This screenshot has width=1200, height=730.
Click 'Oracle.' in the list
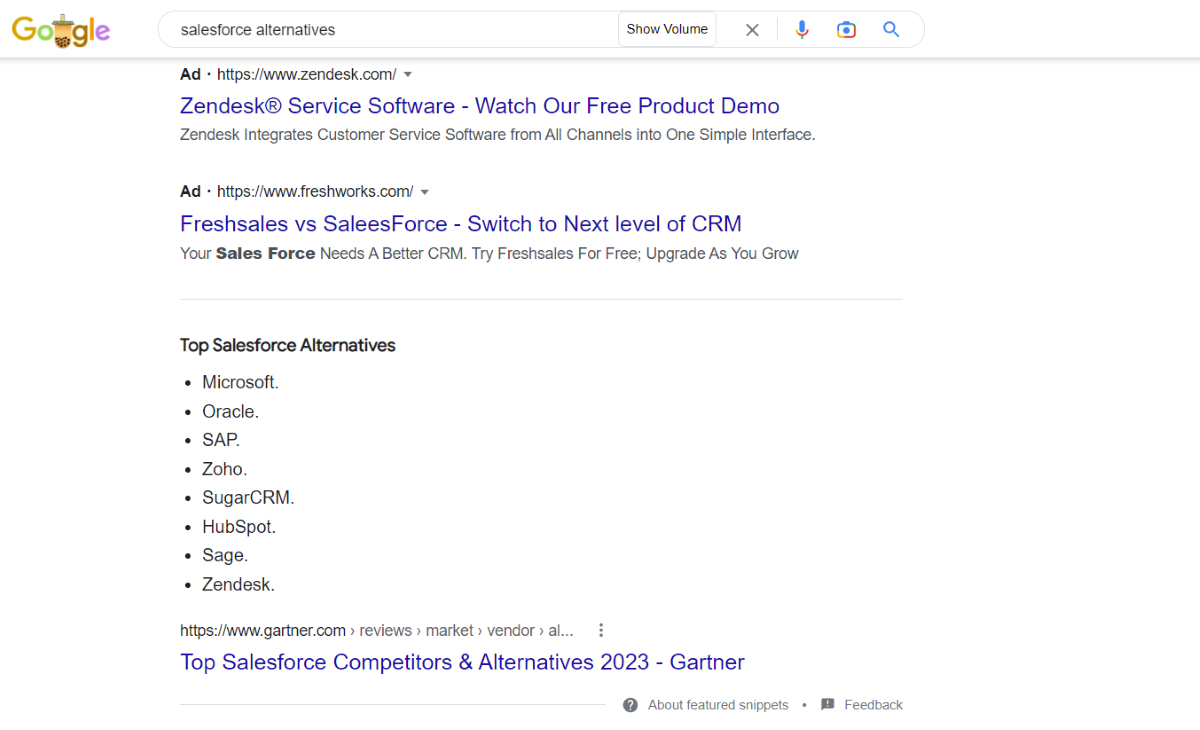coord(230,411)
